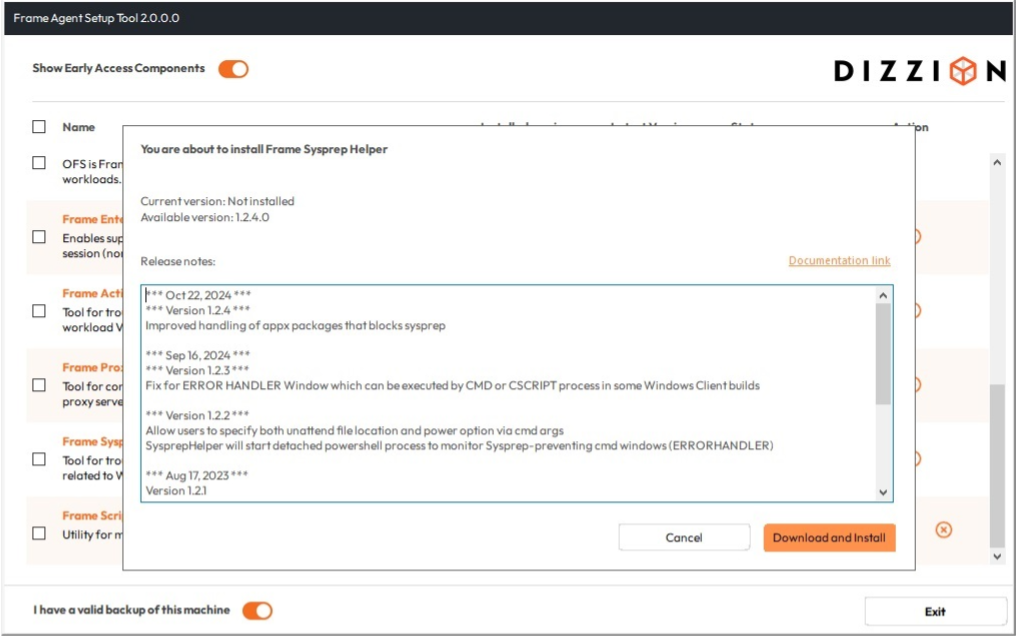Click the release notes scrollbar thumb
Screen dimensions: 1018x636
pyautogui.click(x=882, y=353)
